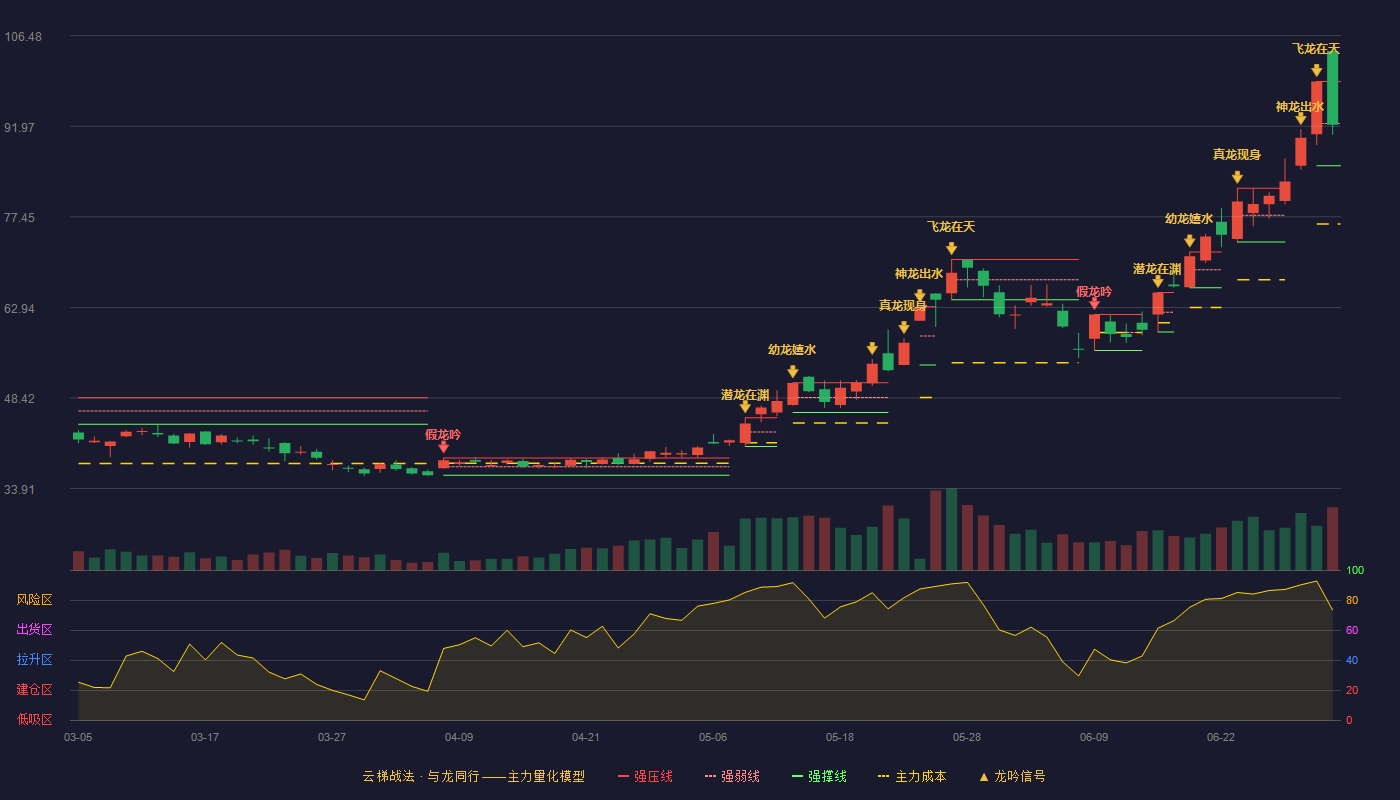The image size is (1400, 800).
Task: Click the 106.48 price axis label
Action: [x=23, y=37]
